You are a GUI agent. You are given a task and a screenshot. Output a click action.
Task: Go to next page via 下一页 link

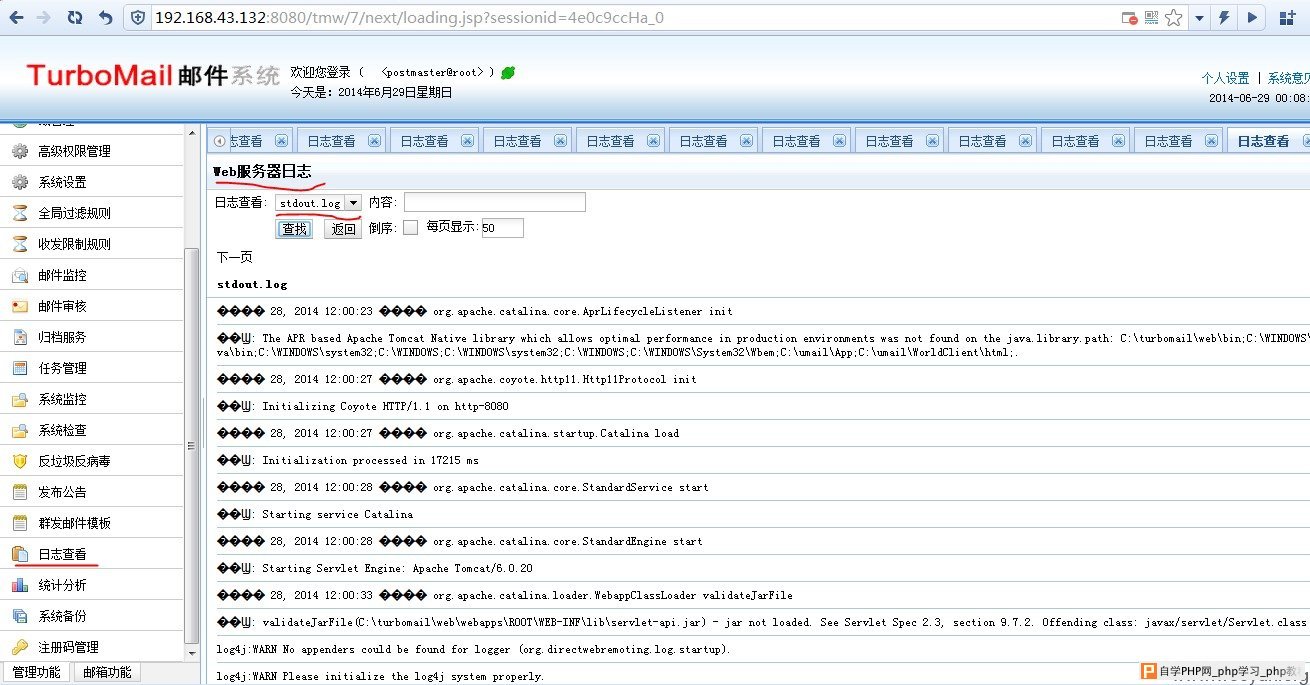tap(235, 257)
